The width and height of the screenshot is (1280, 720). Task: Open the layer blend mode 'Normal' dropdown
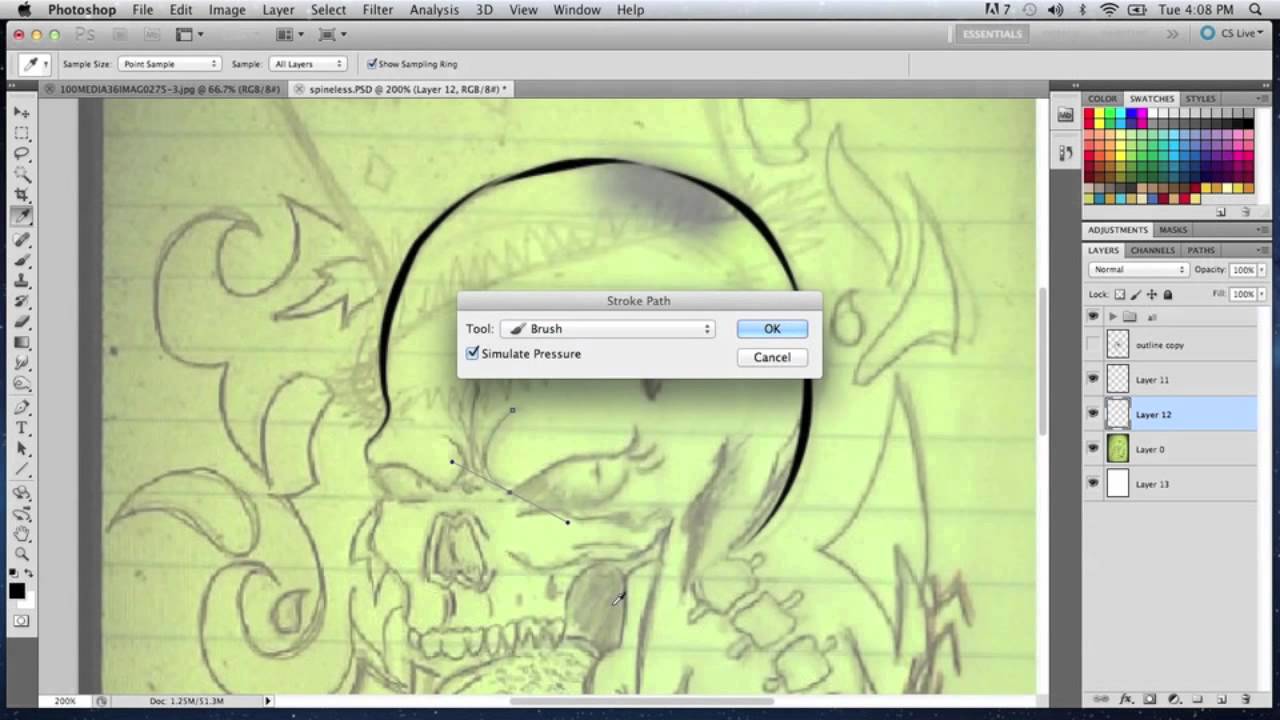coord(1138,270)
